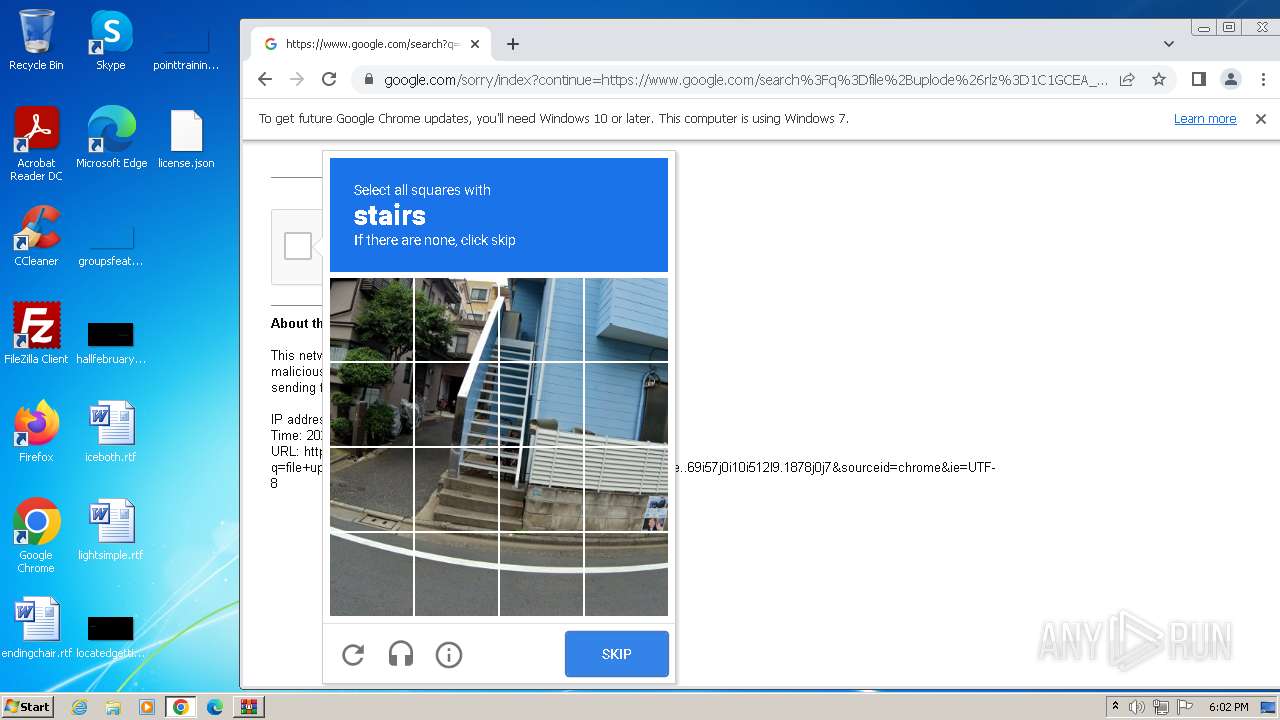Open CCleaner desktop shortcut

pos(36,237)
